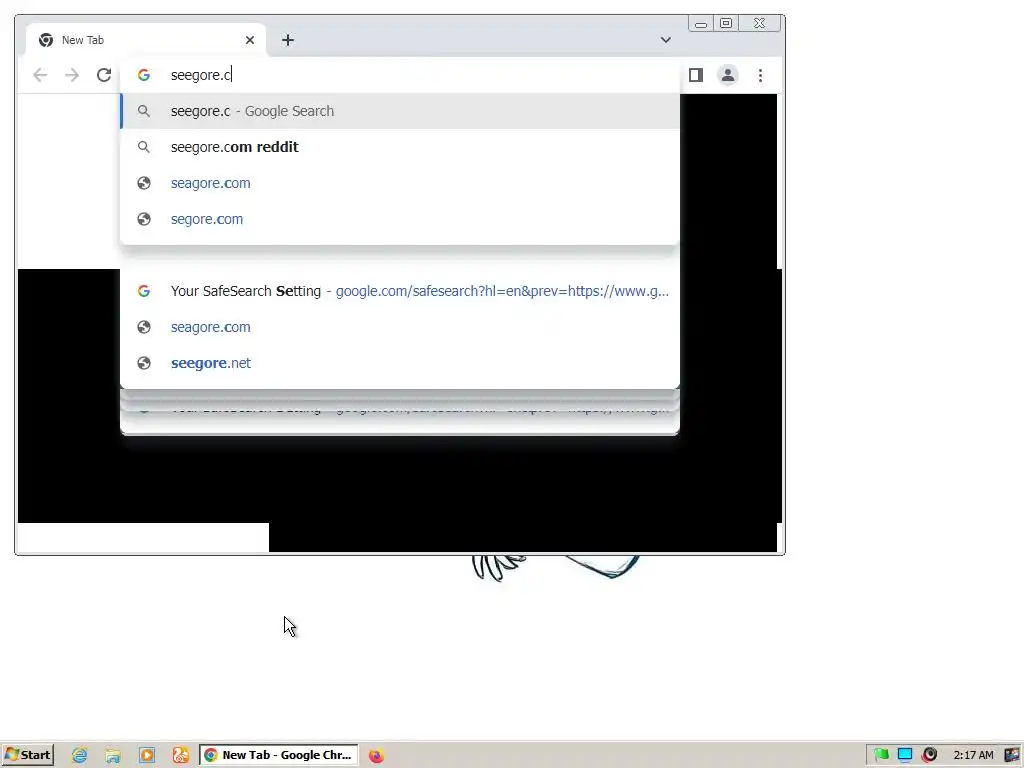Pick the first seagore.com suggestion

pyautogui.click(x=400, y=183)
